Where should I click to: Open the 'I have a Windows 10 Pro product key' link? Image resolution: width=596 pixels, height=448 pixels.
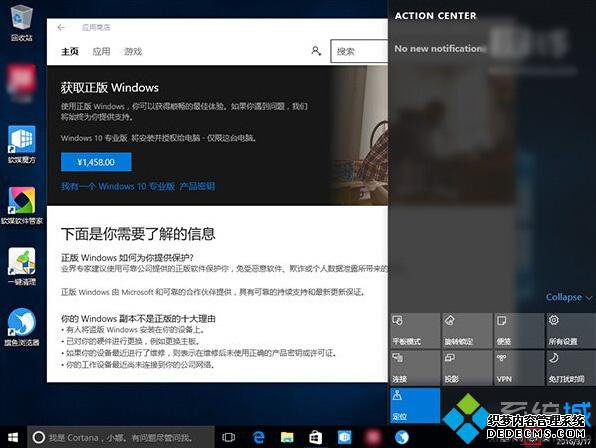pos(138,186)
